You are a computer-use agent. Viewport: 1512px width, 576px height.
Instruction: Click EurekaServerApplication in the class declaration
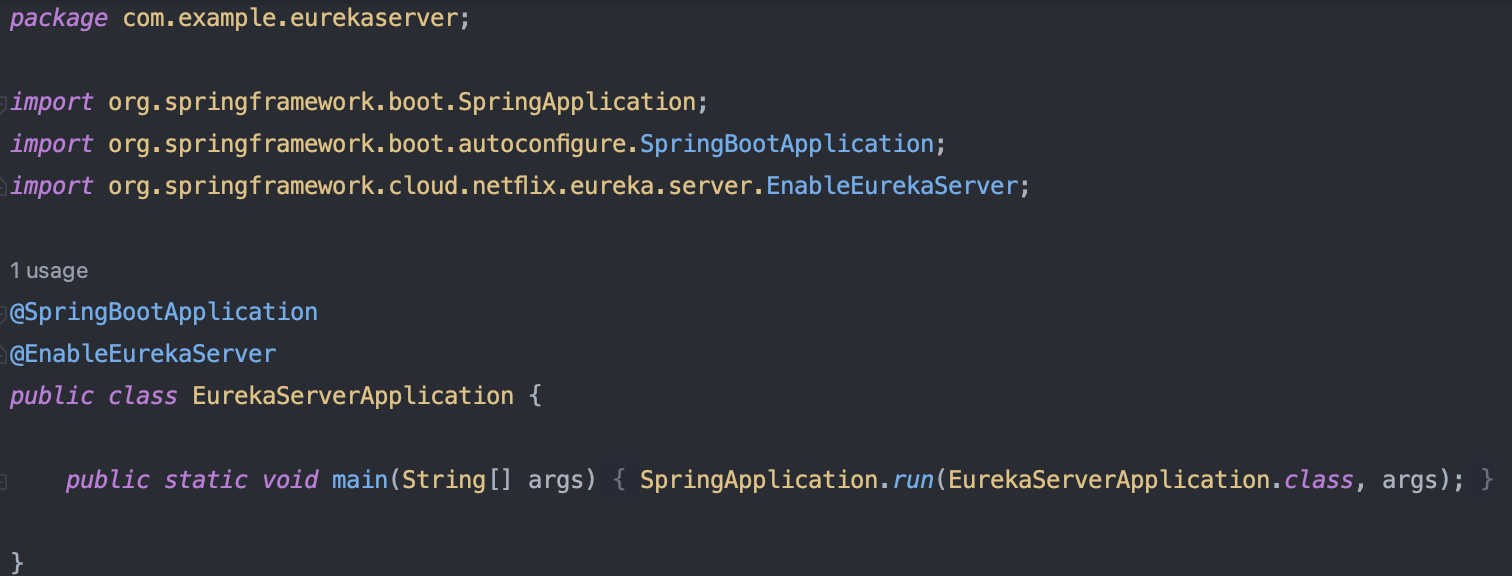click(x=353, y=396)
